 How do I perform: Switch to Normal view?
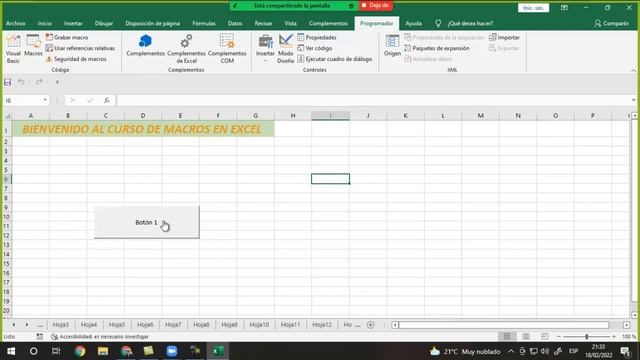point(507,336)
